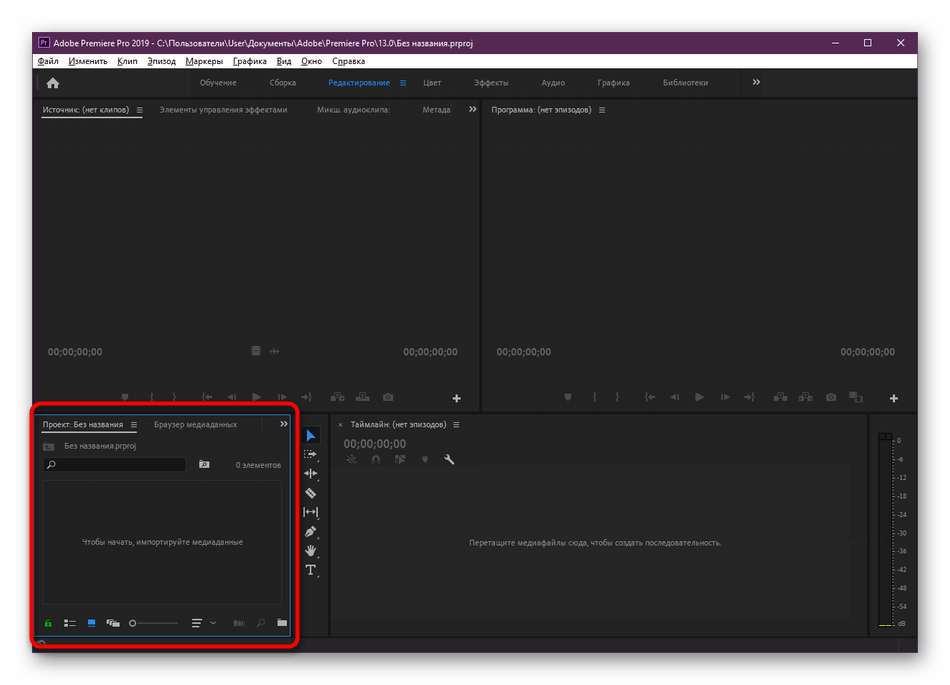950x685 pixels.
Task: Select the Type tool
Action: 311,570
